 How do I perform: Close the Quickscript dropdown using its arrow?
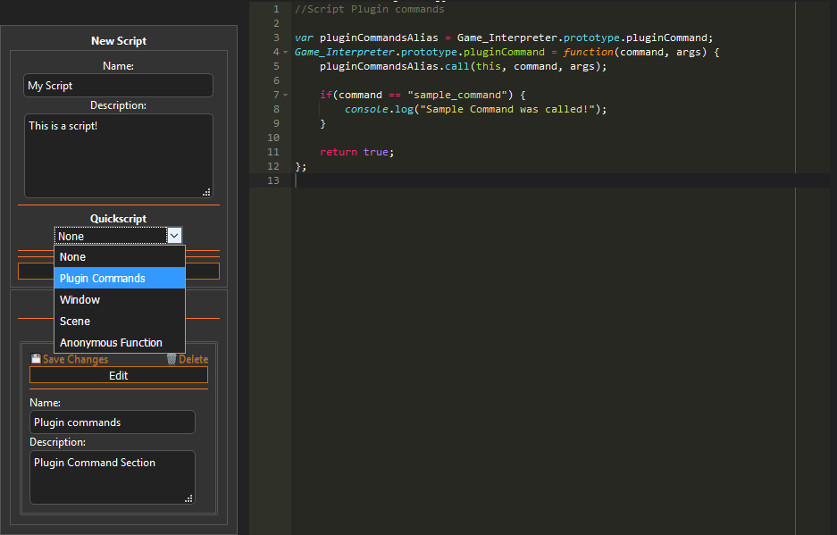174,235
